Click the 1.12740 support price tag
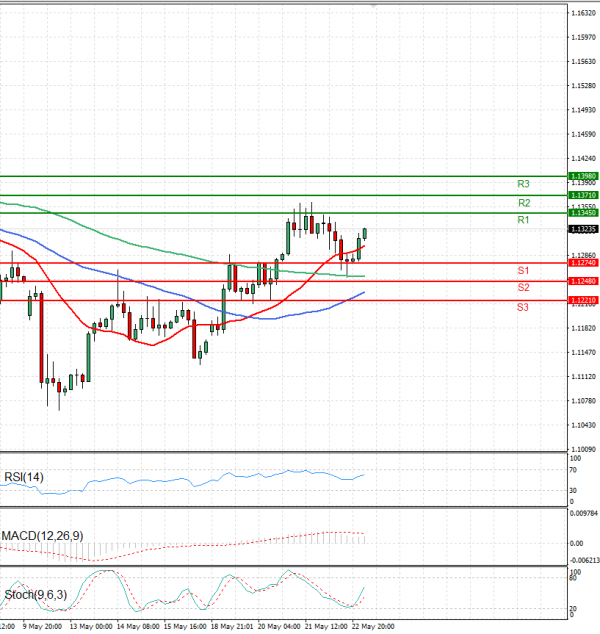 [583, 263]
